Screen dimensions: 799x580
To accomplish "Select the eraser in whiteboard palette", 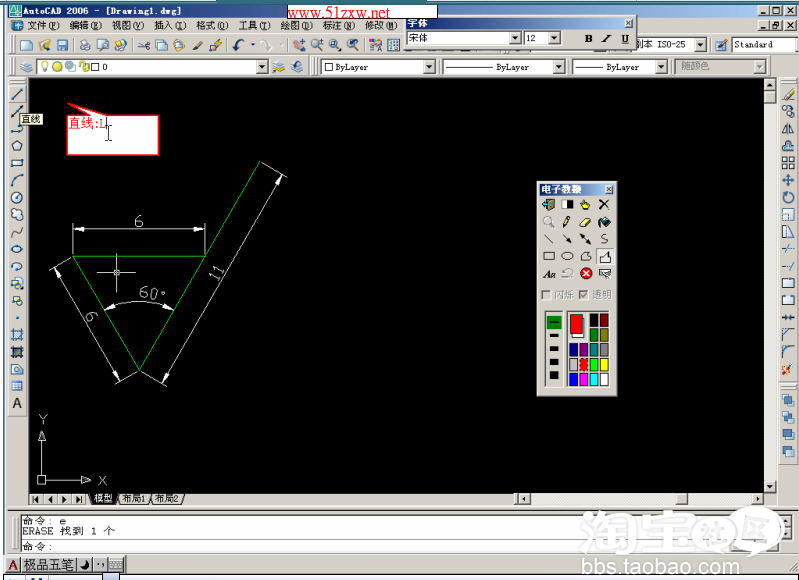I will [586, 222].
